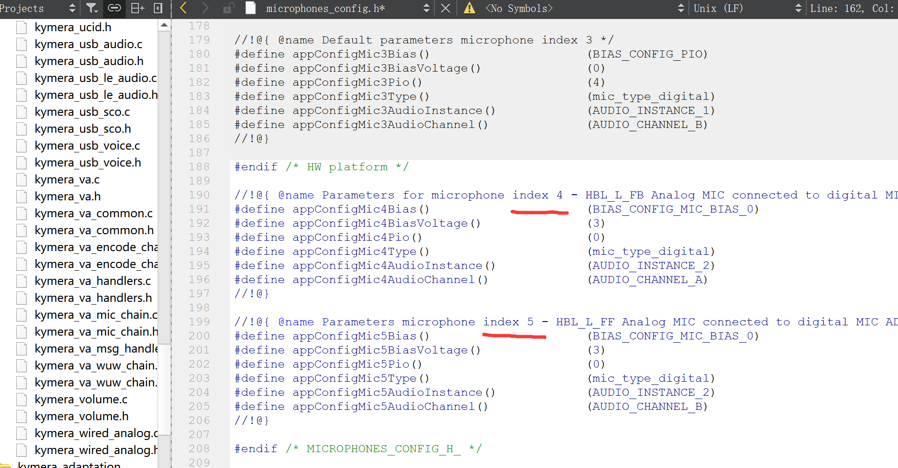The height and width of the screenshot is (468, 898).
Task: Select kymera_usb_sco.c file
Action: click(82, 112)
